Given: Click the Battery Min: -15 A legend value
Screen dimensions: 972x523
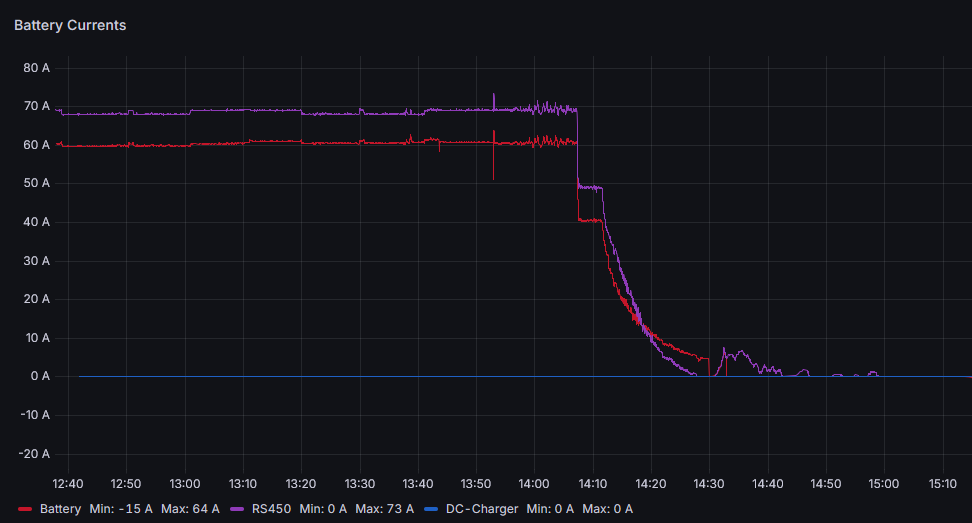Looking at the screenshot, I should [x=120, y=509].
